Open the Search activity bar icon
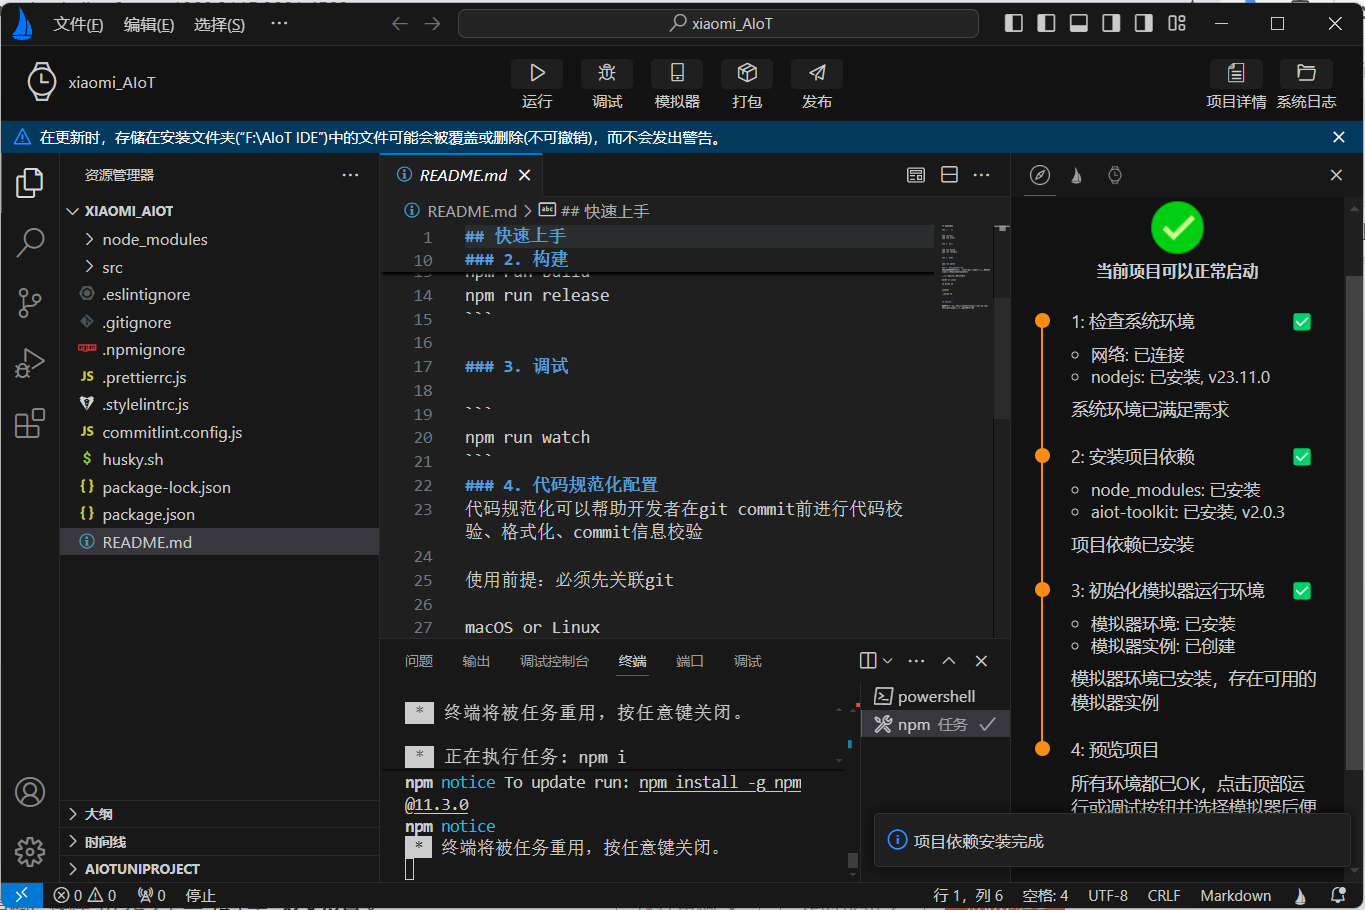Viewport: 1365px width, 910px height. point(30,242)
